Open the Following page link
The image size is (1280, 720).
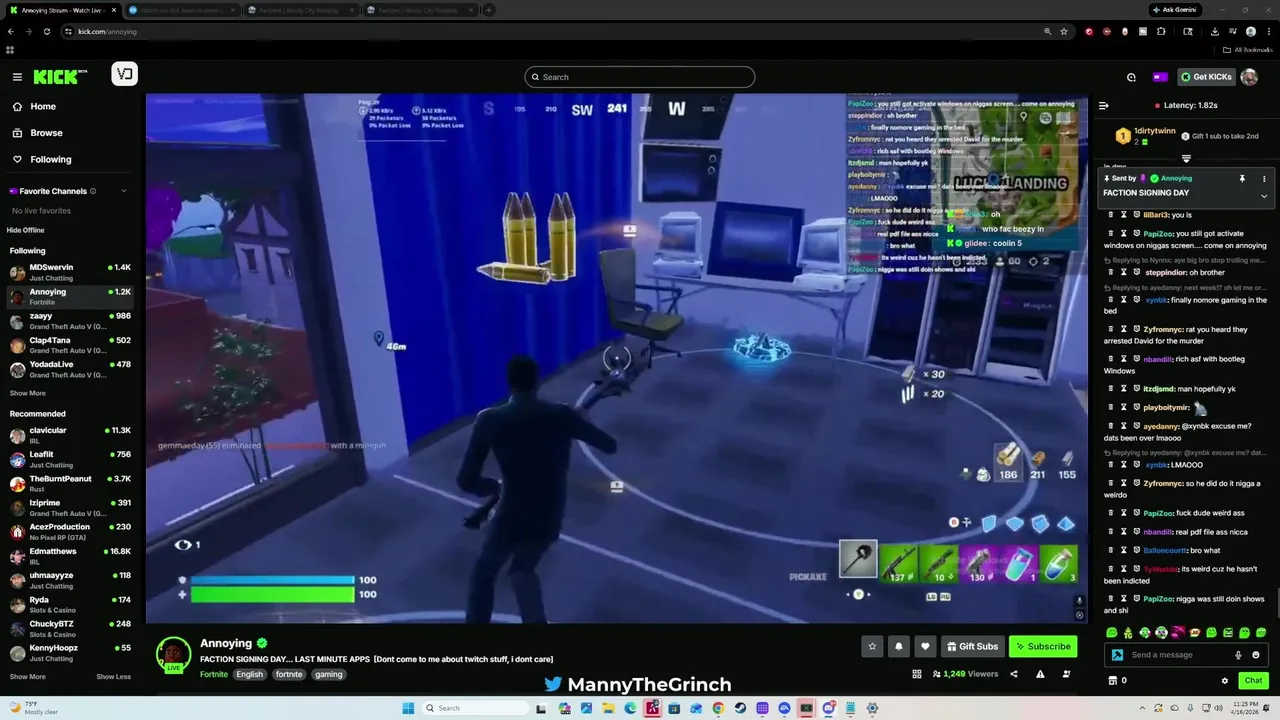click(50, 159)
